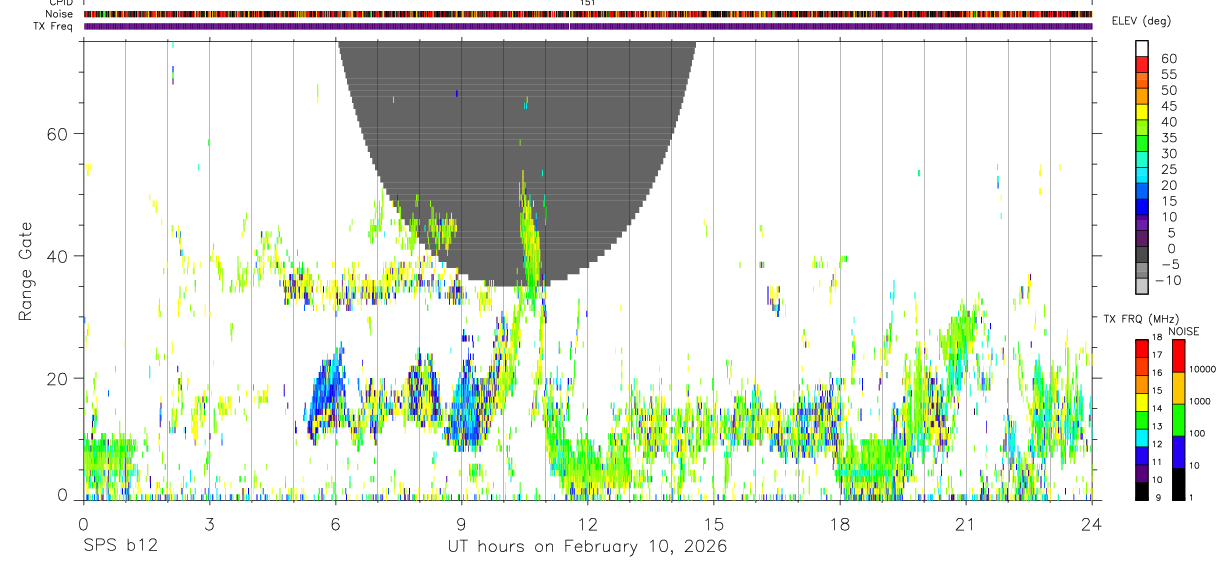Select the red swatch in the ELEV colorbar

click(1142, 64)
